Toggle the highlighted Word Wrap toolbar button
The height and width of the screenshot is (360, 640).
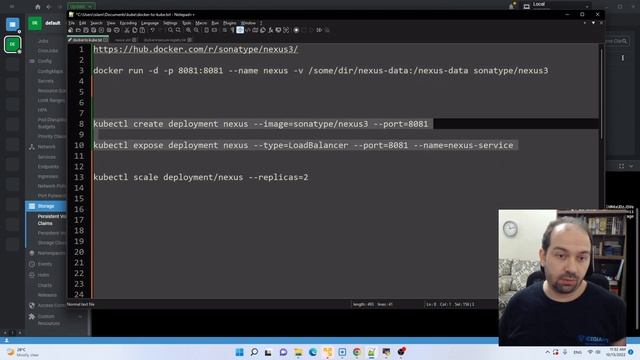[x=240, y=30]
